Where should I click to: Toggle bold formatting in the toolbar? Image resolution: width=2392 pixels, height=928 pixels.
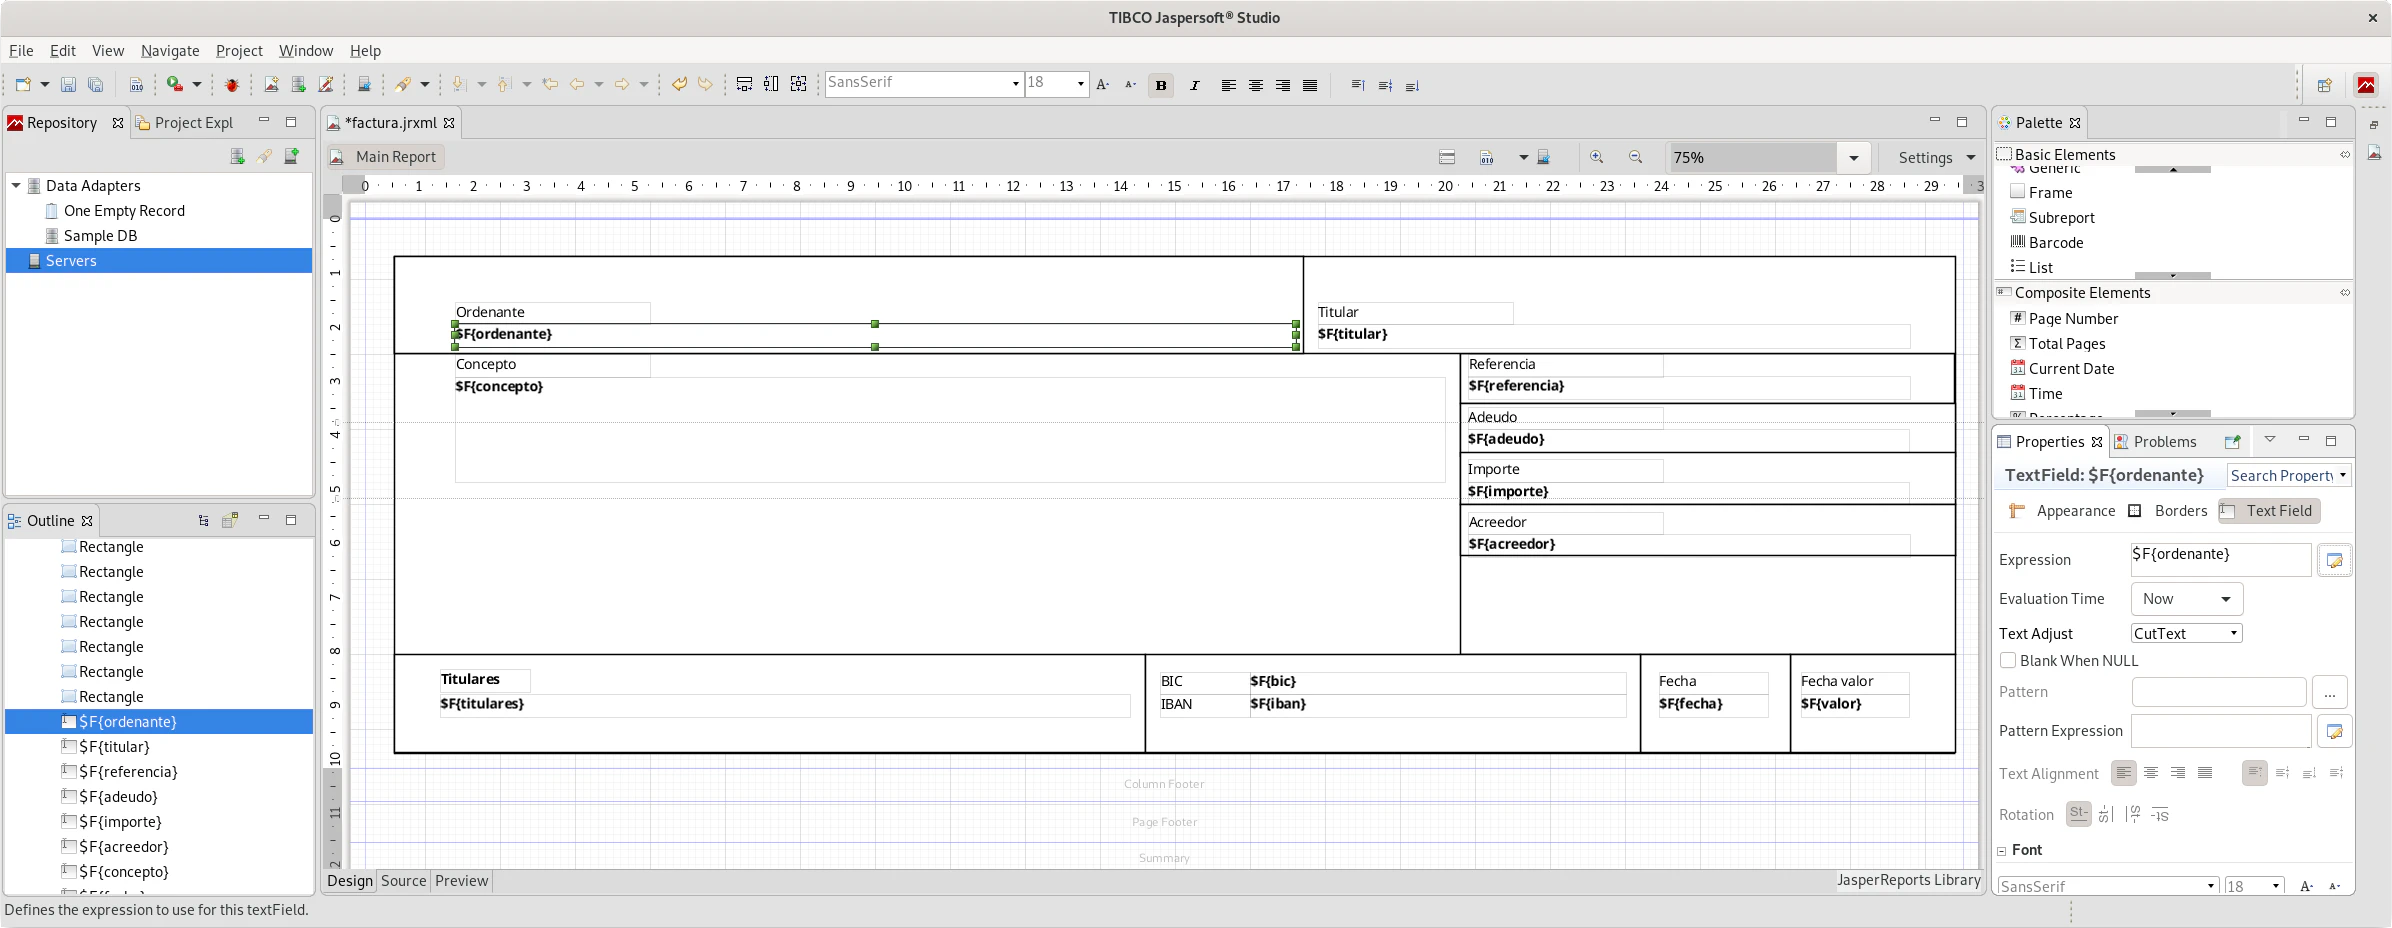tap(1160, 85)
